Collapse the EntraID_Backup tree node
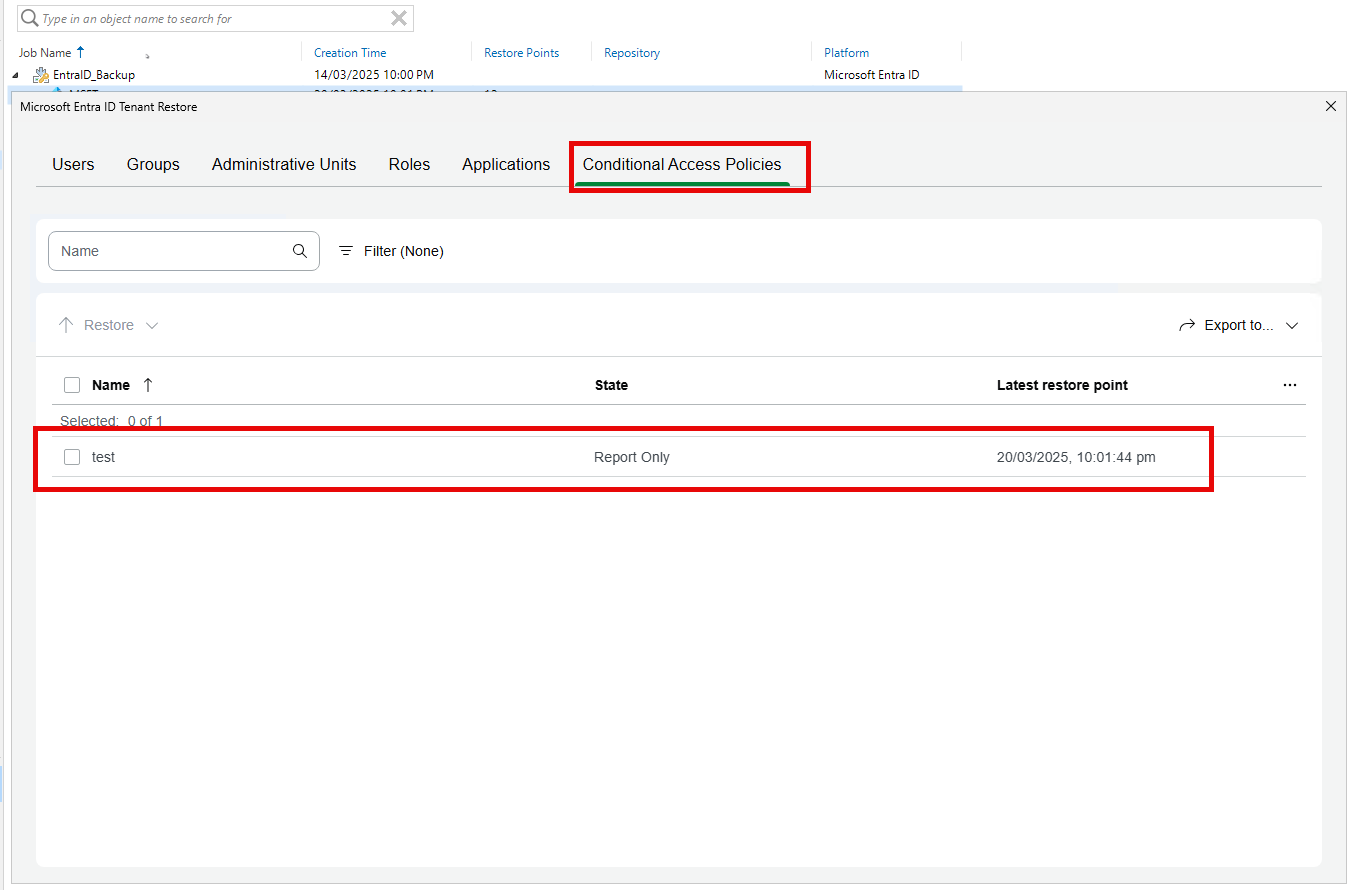Screen dimensions: 1354x890 point(15,75)
